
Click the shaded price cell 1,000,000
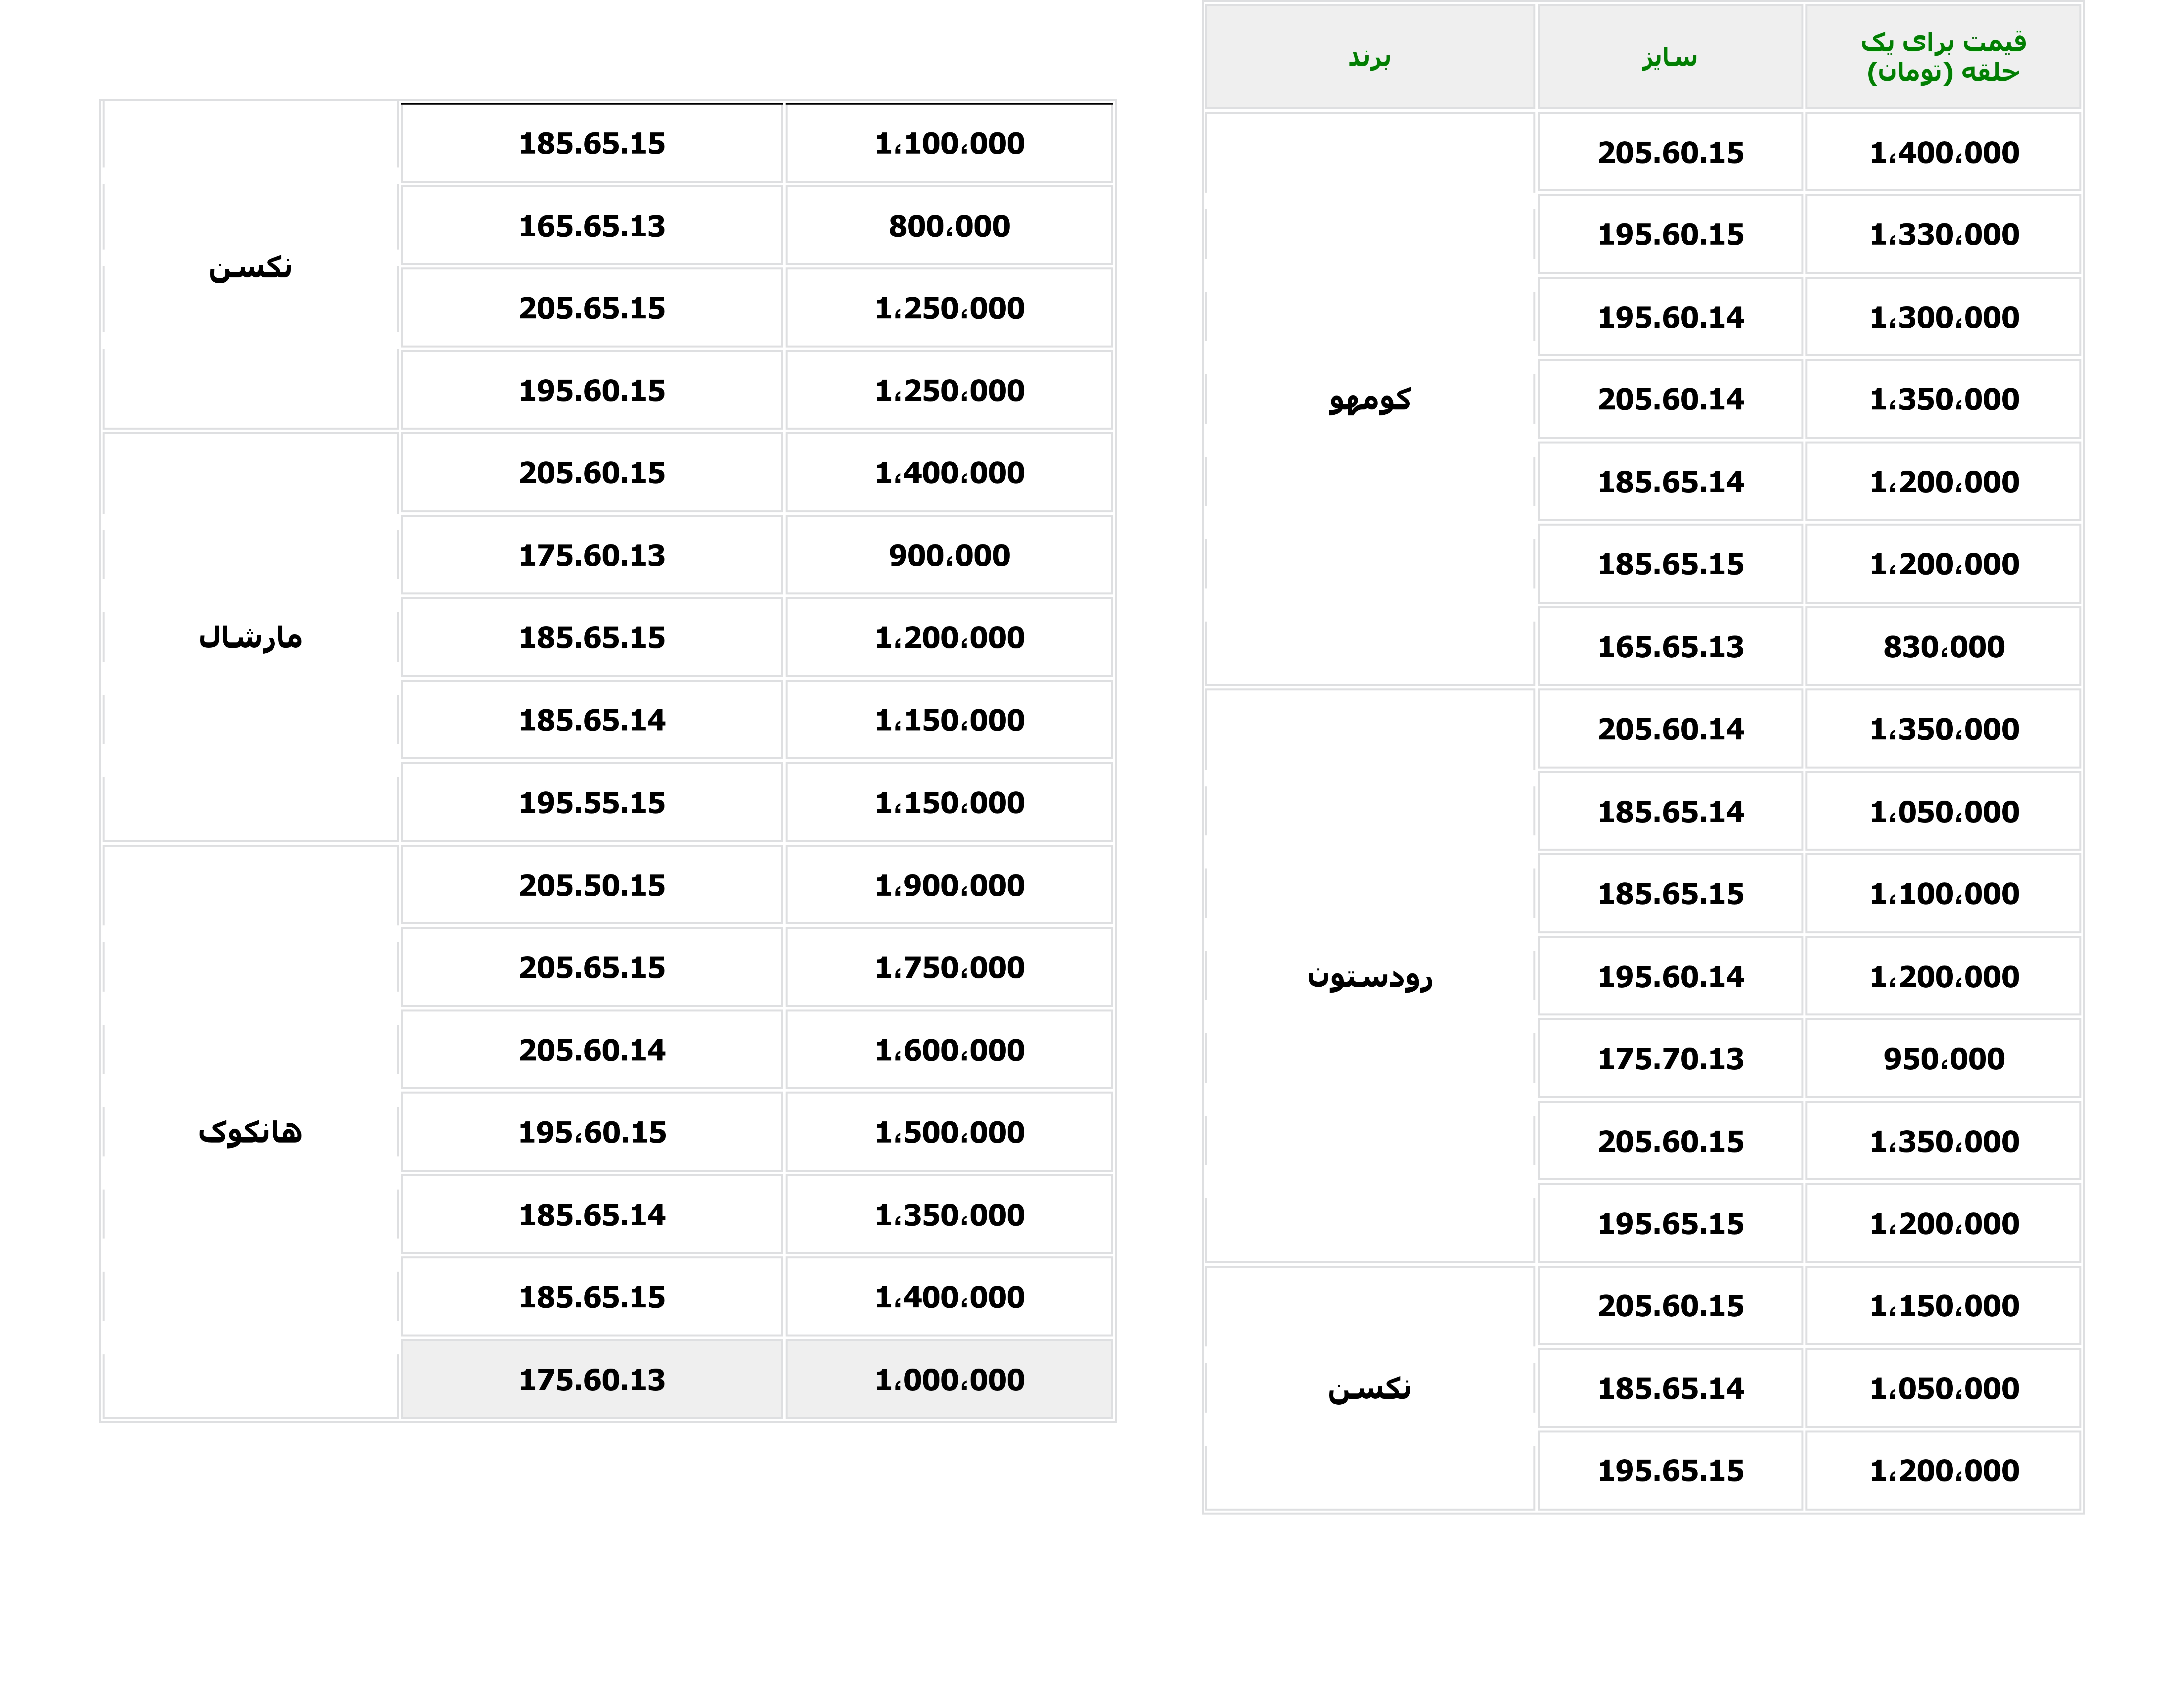tap(949, 1380)
